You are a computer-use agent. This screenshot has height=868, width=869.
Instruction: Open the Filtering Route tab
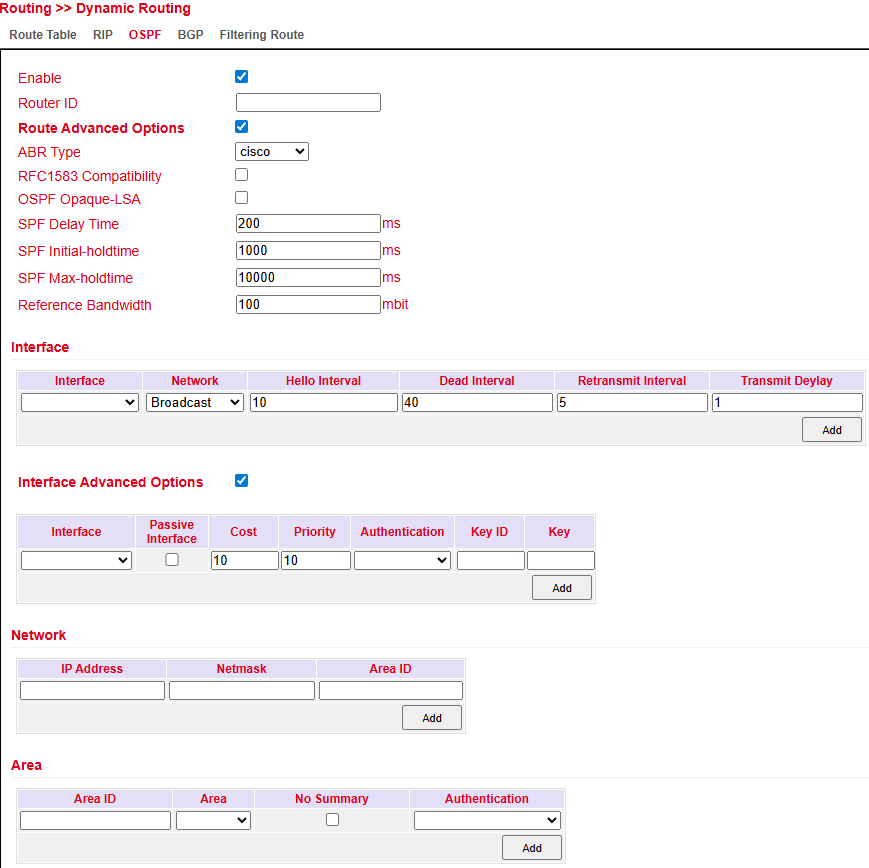tap(261, 34)
